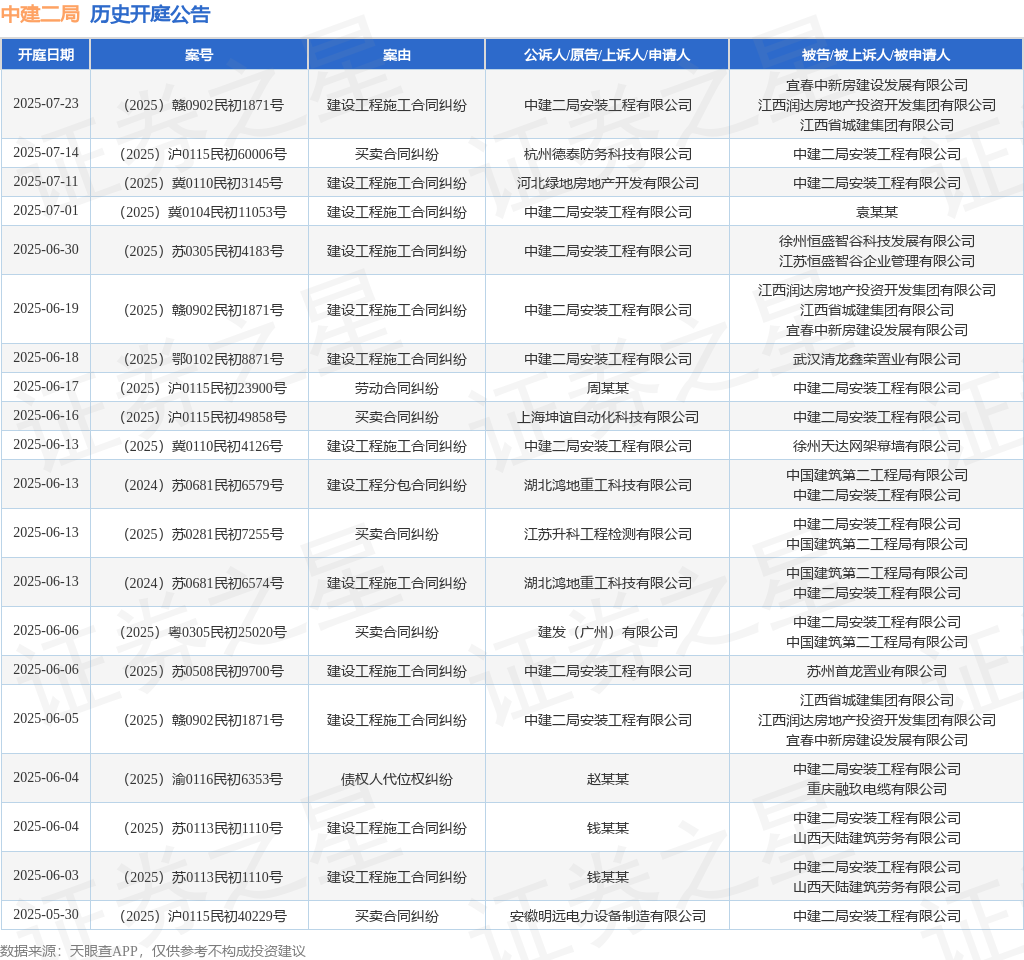Click date cell 2025-06-17
Viewport: 1024px width, 960px height.
pos(46,387)
